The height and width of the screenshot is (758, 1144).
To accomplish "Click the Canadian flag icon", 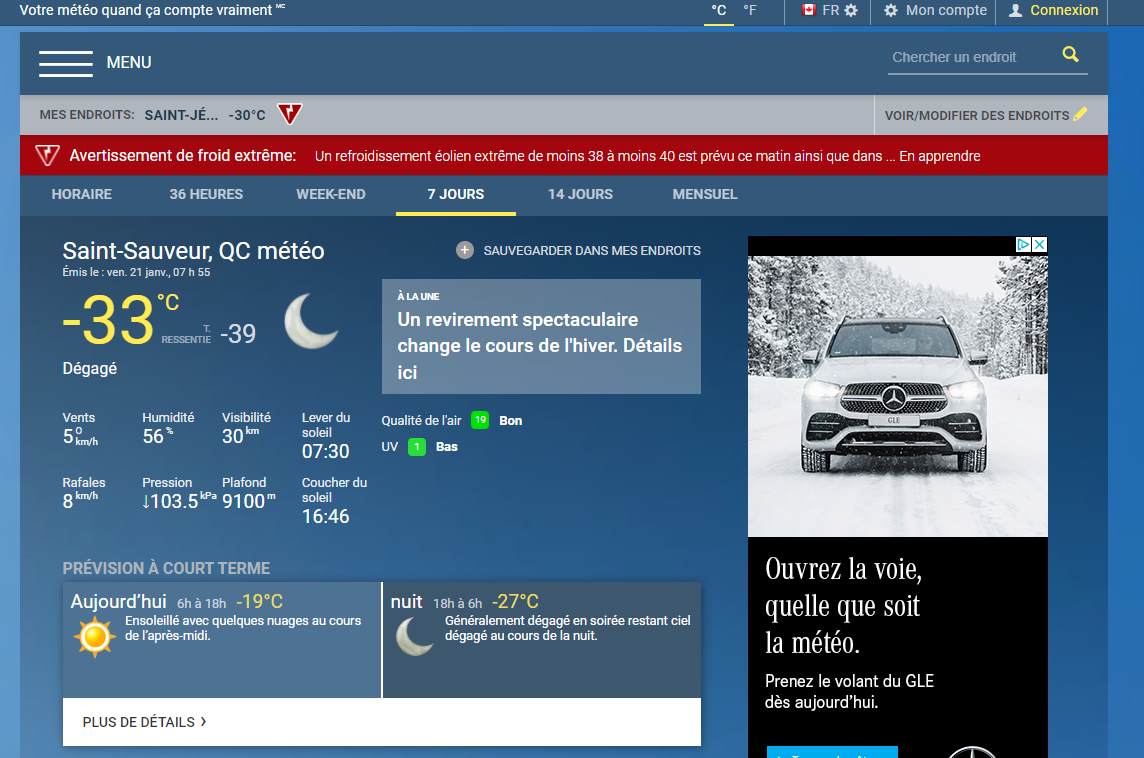I will click(808, 10).
